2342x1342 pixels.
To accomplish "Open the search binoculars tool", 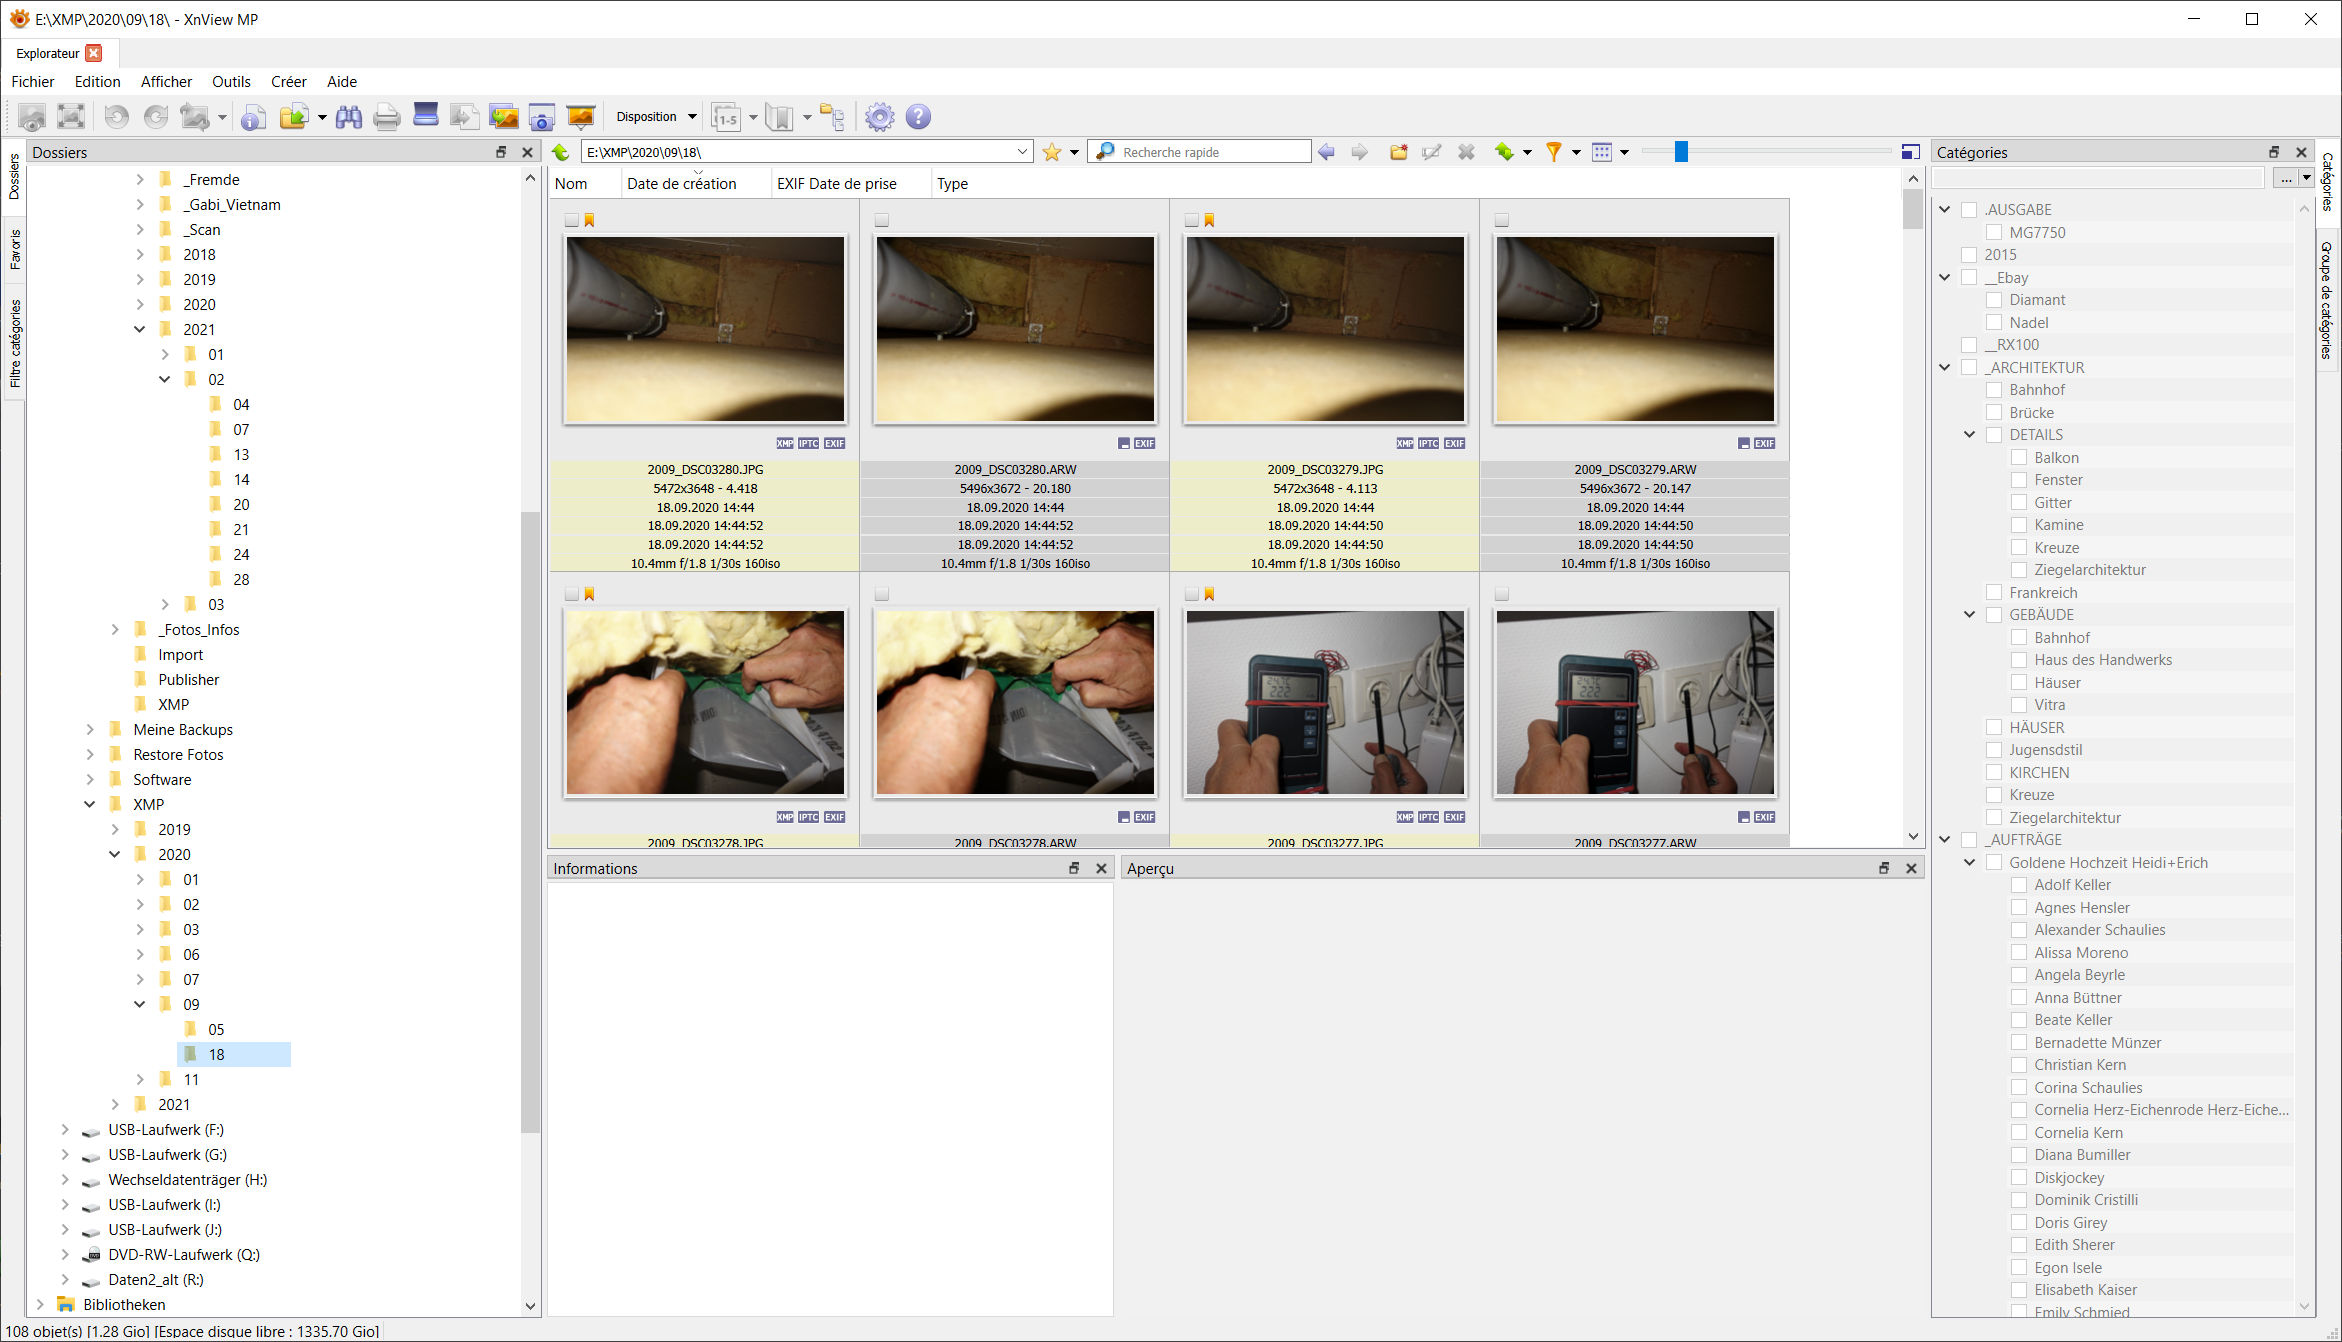I will (x=348, y=117).
